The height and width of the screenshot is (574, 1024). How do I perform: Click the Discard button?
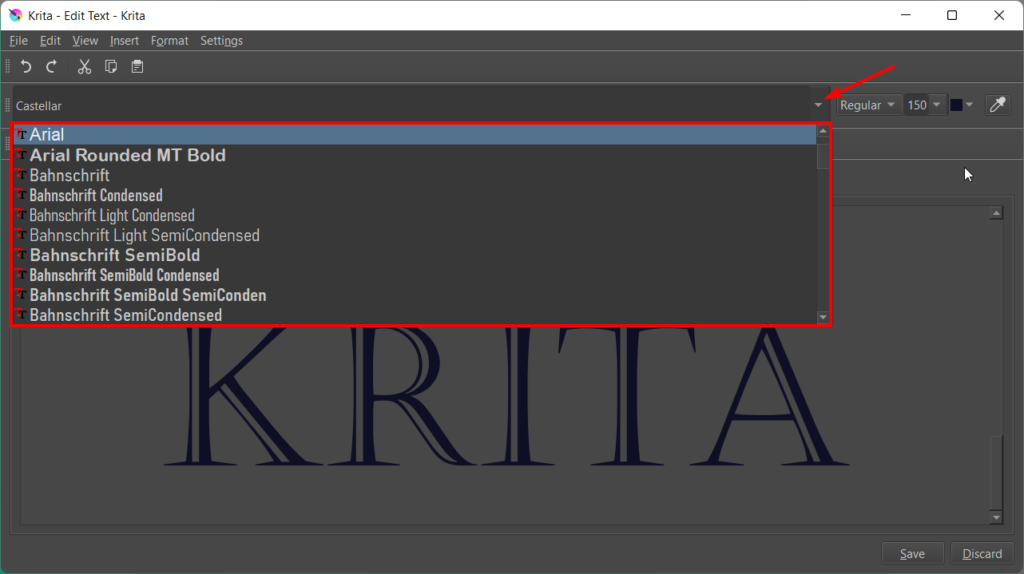coord(981,553)
